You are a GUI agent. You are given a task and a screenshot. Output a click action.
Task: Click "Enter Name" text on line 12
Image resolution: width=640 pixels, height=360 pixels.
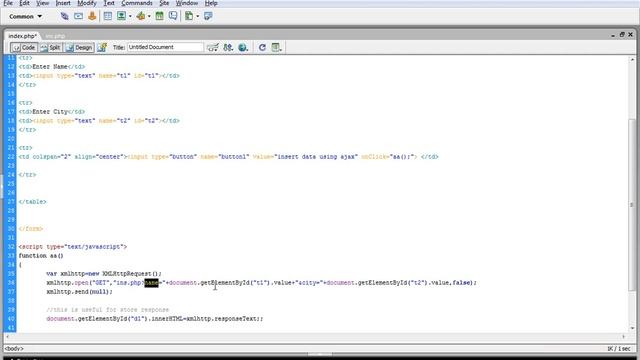pyautogui.click(x=50, y=67)
